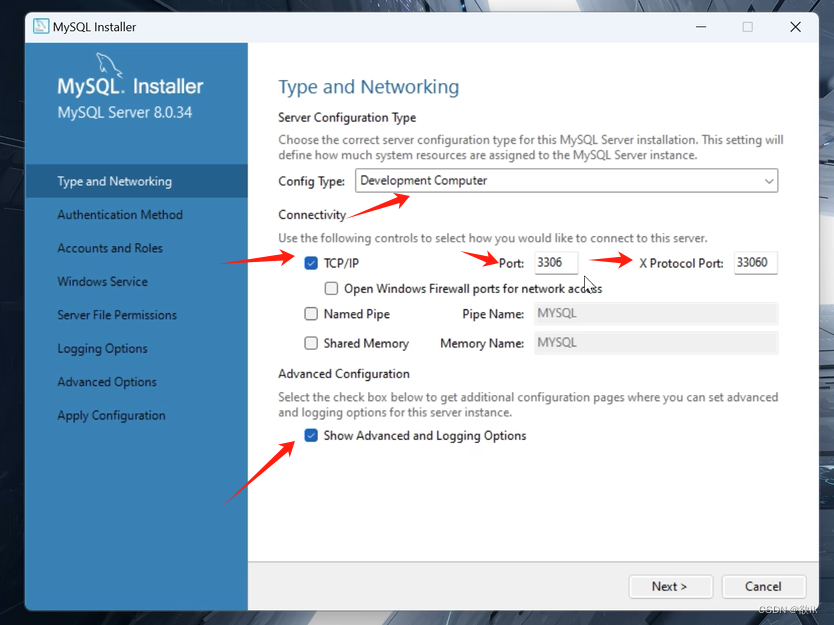Click MySQL Server 8.0.34 version text

[125, 113]
